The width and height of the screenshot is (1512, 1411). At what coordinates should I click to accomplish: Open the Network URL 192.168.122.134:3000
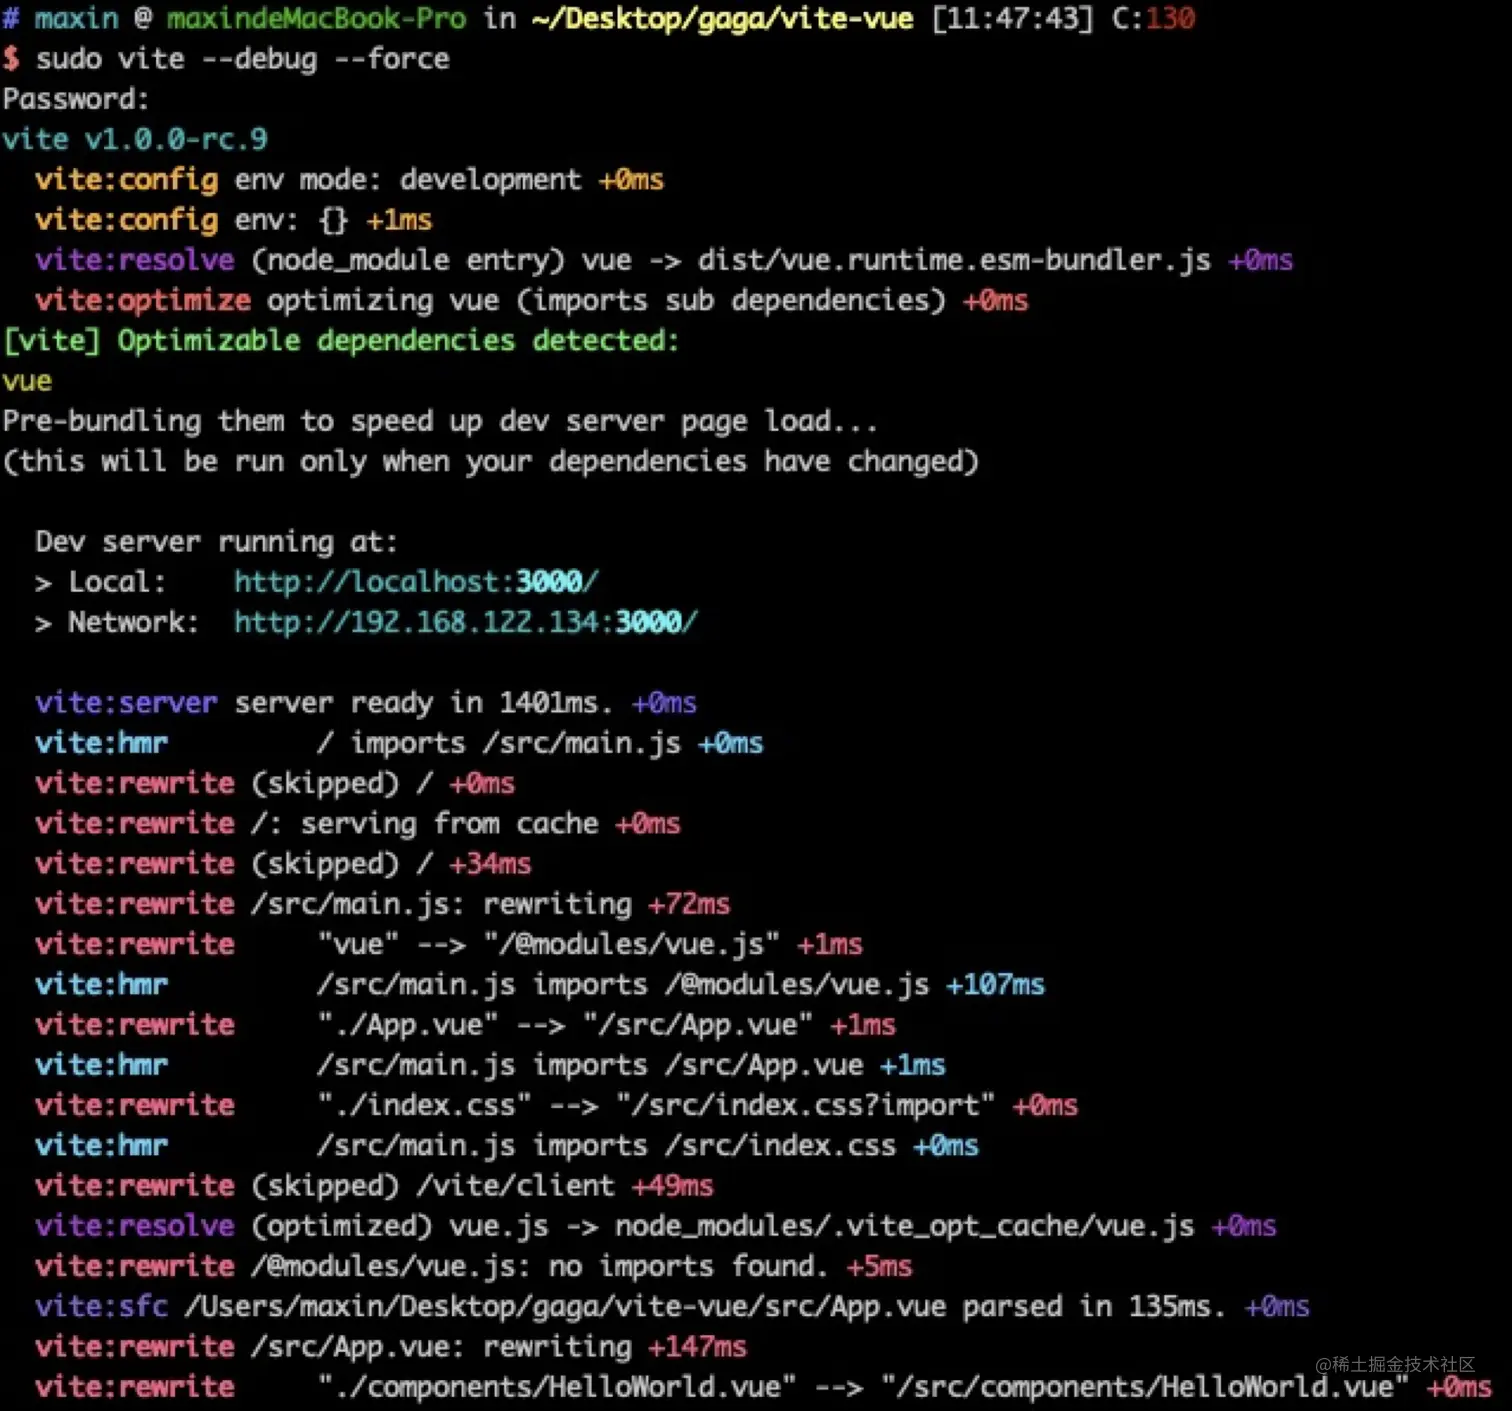point(466,622)
